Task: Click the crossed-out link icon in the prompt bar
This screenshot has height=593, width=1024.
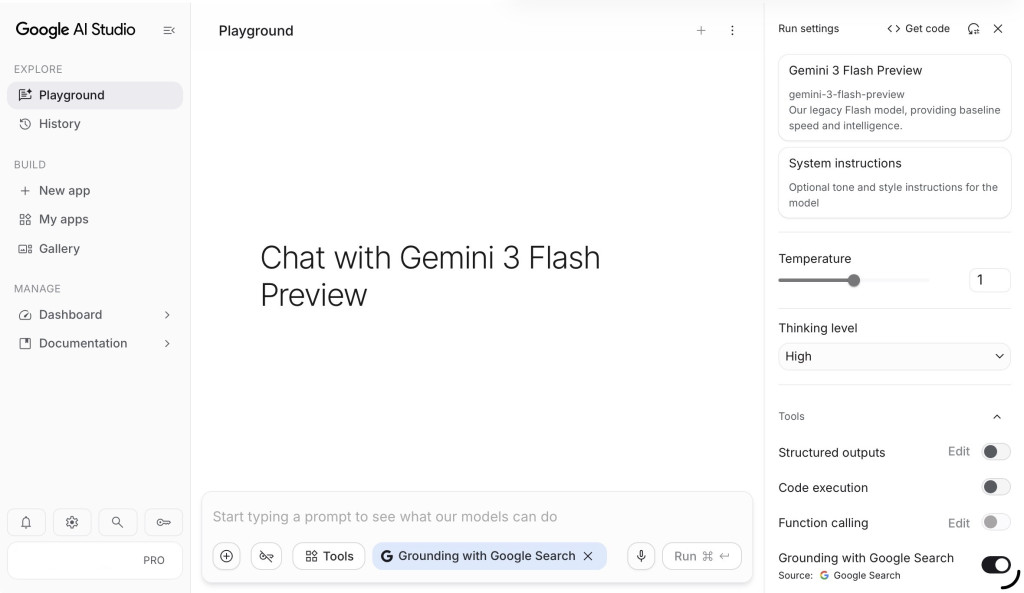Action: pyautogui.click(x=266, y=556)
